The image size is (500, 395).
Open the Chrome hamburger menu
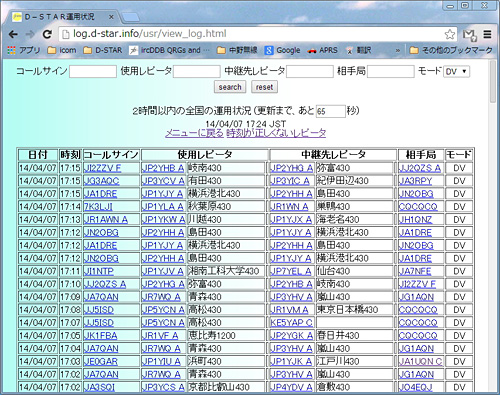click(487, 34)
